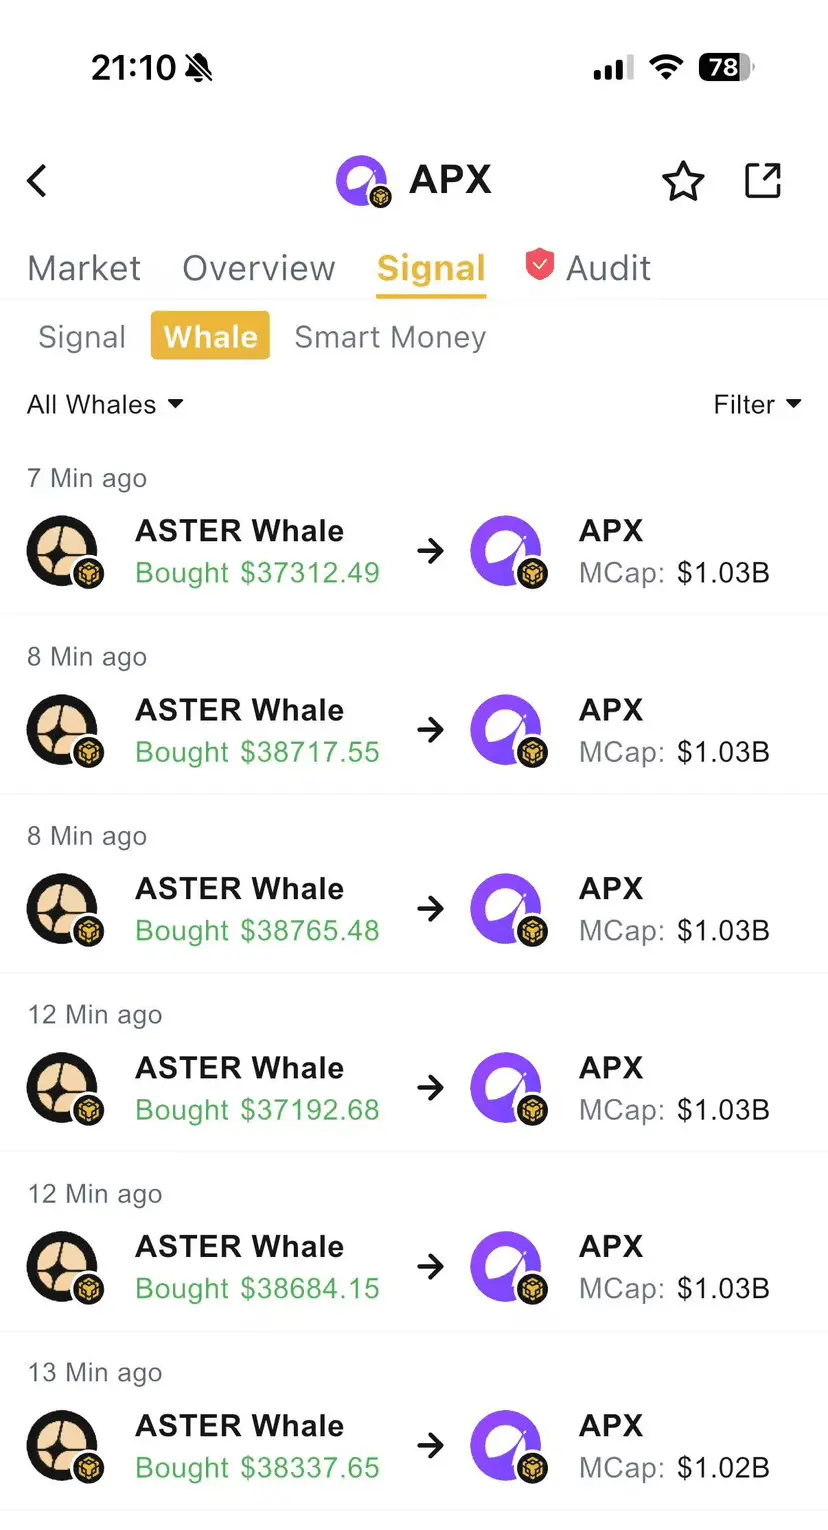The width and height of the screenshot is (828, 1530).
Task: Open the Filter dropdown
Action: coord(757,405)
